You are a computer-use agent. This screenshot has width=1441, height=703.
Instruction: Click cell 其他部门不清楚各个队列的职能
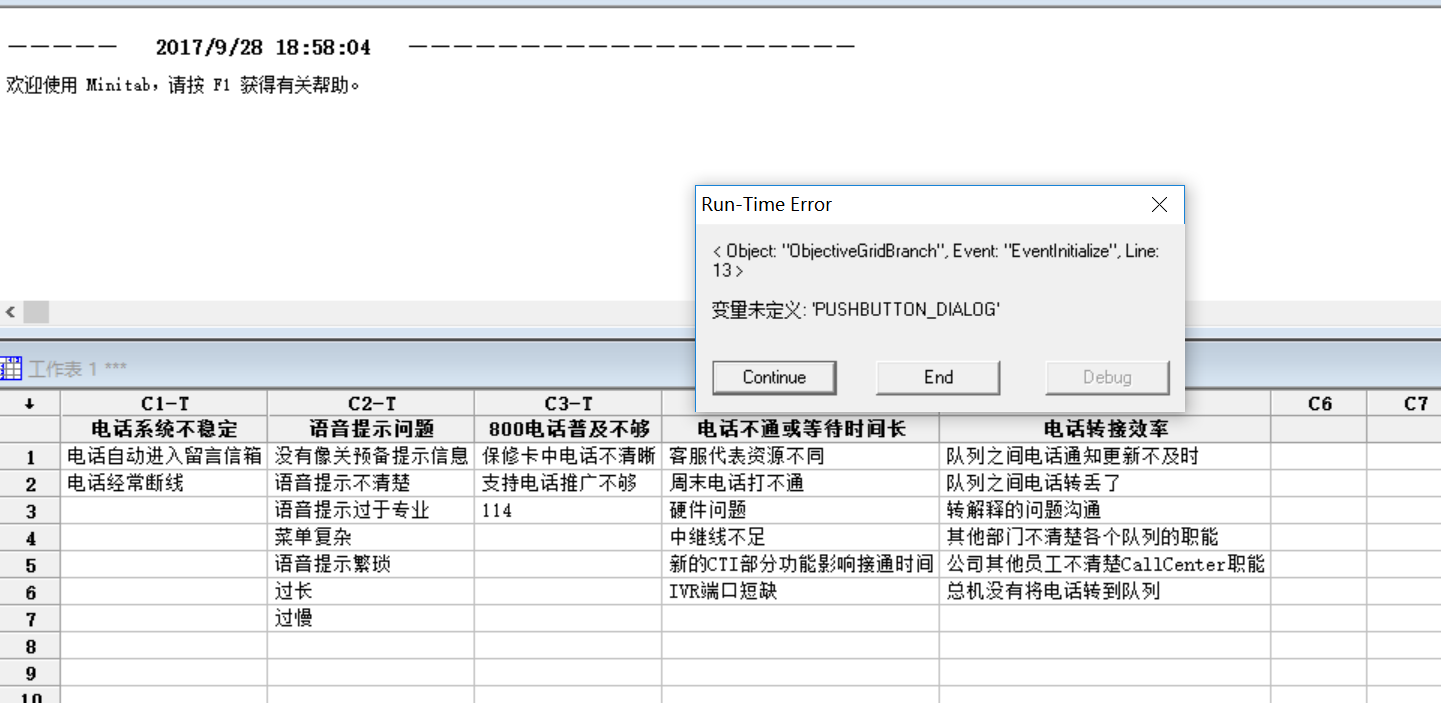[x=1105, y=537]
